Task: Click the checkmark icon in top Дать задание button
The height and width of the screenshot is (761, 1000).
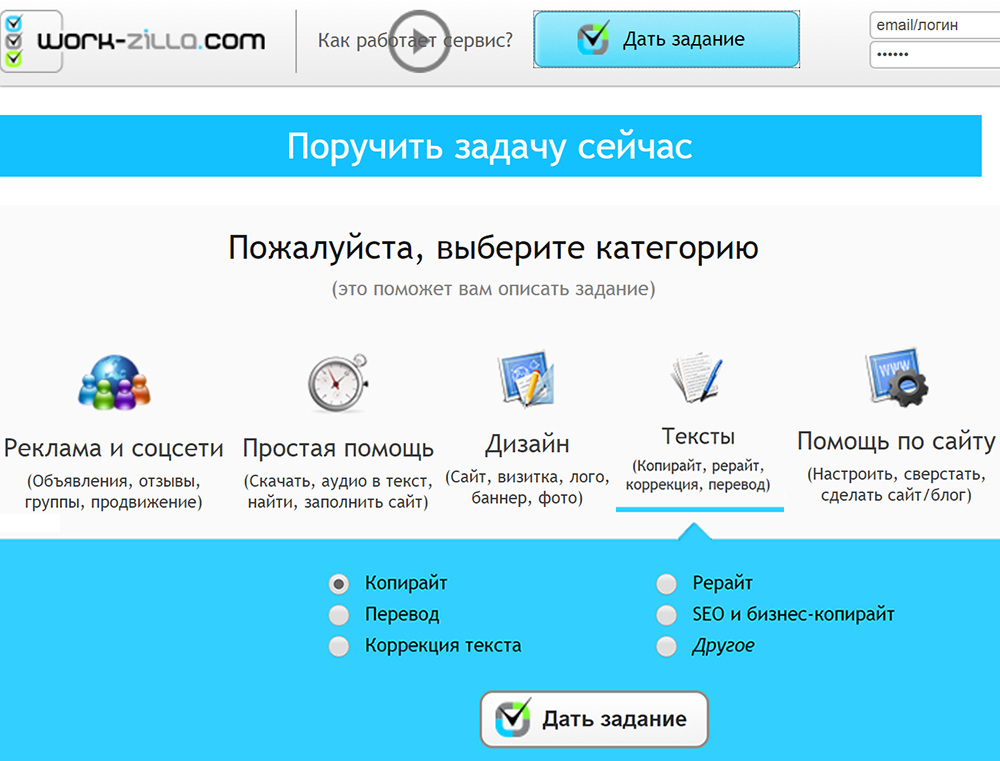Action: (593, 40)
